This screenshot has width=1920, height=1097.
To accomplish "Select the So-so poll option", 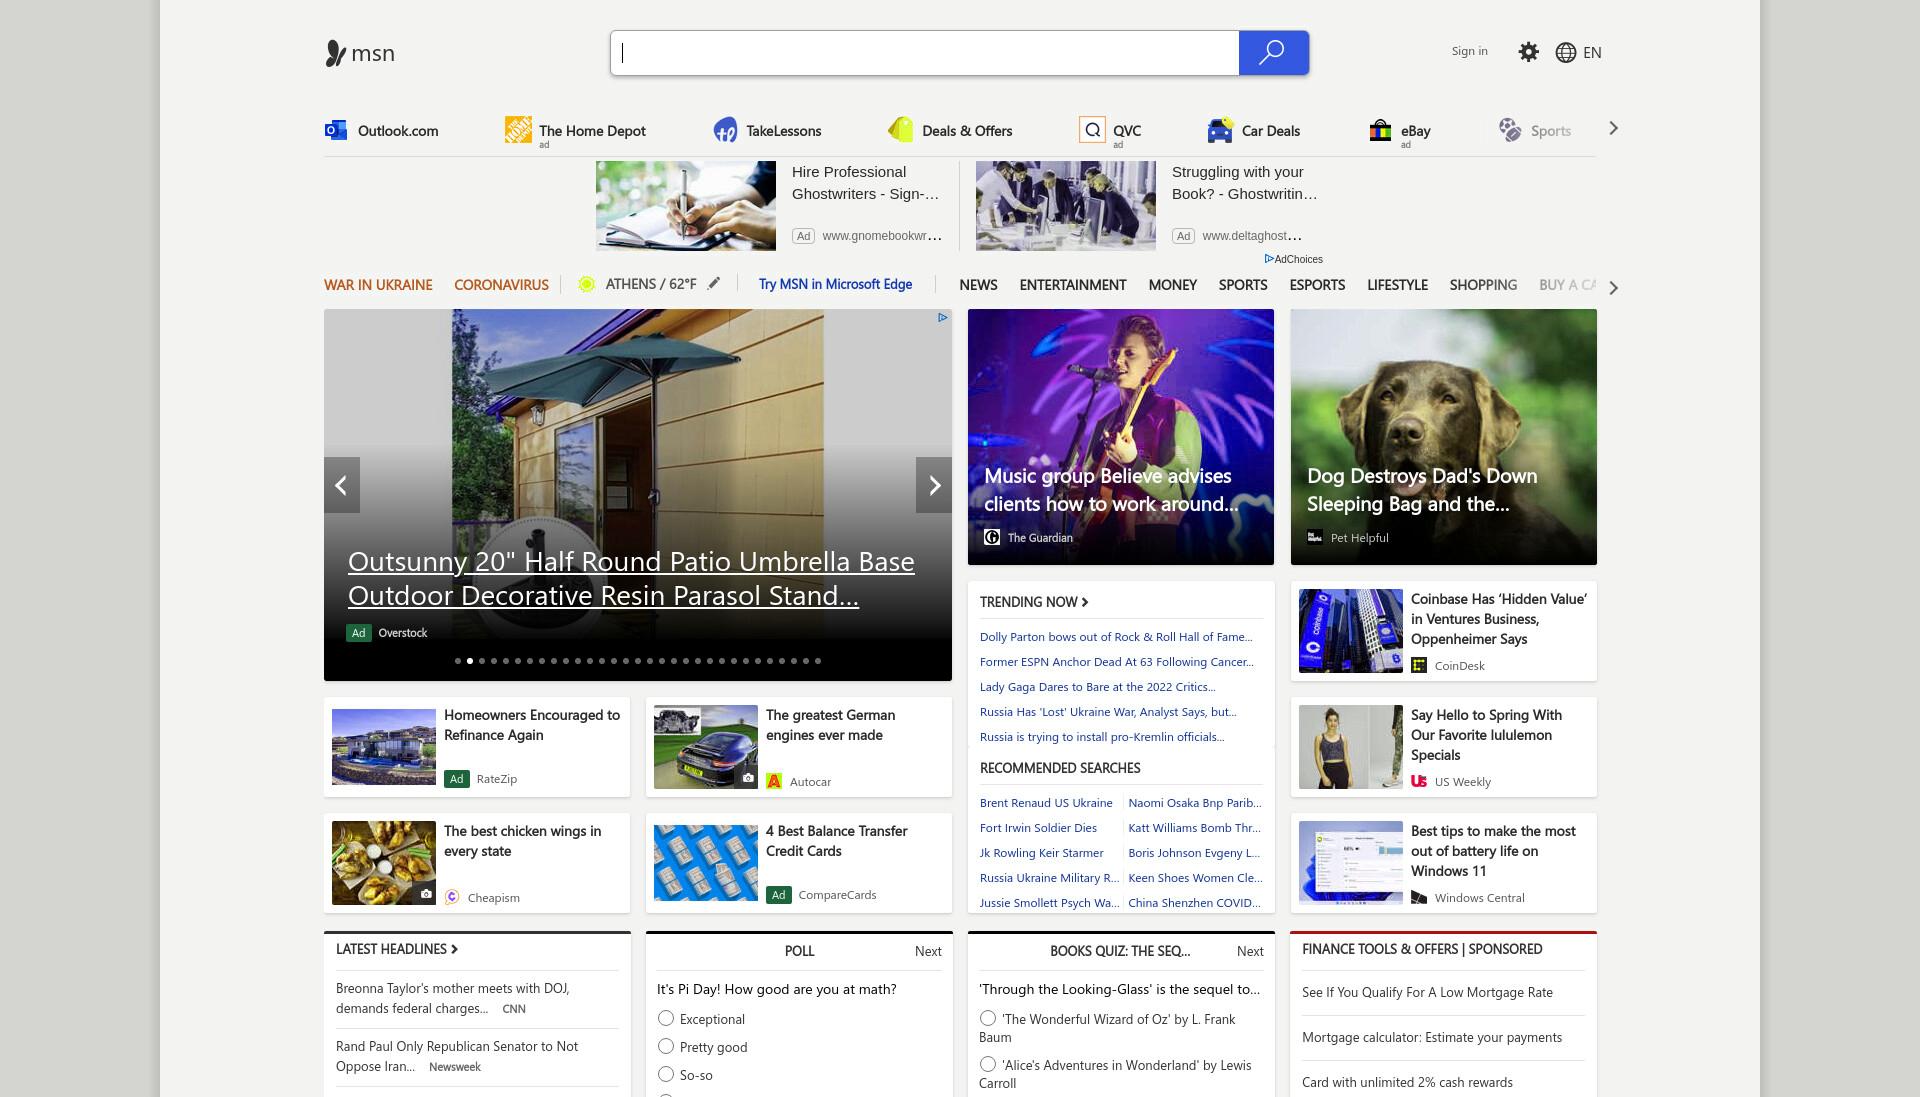I will 666,1074.
